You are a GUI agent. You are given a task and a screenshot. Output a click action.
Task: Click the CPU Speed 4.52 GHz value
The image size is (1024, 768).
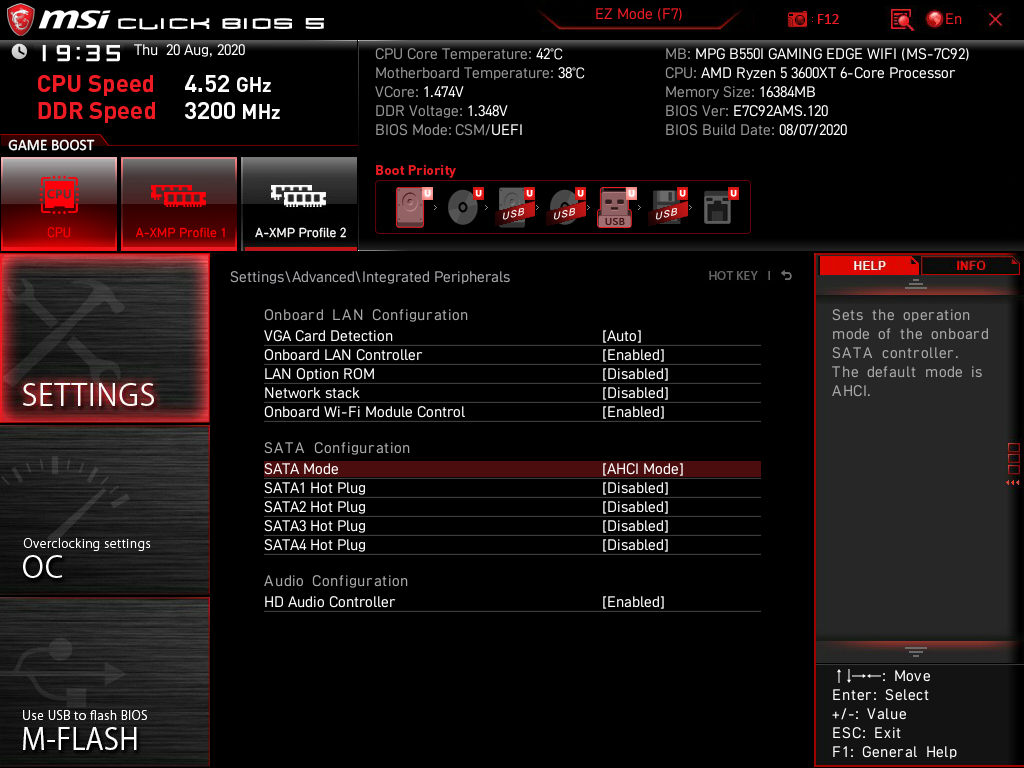tap(227, 84)
